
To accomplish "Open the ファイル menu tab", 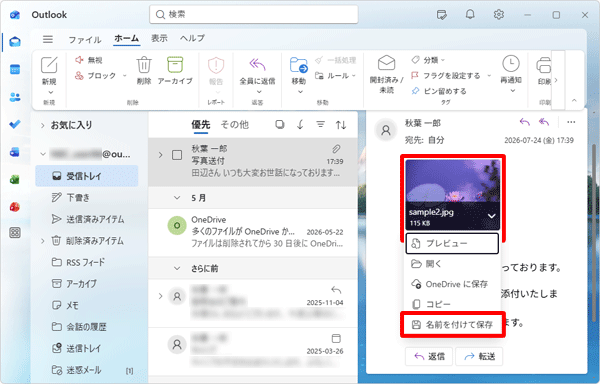I will click(85, 39).
